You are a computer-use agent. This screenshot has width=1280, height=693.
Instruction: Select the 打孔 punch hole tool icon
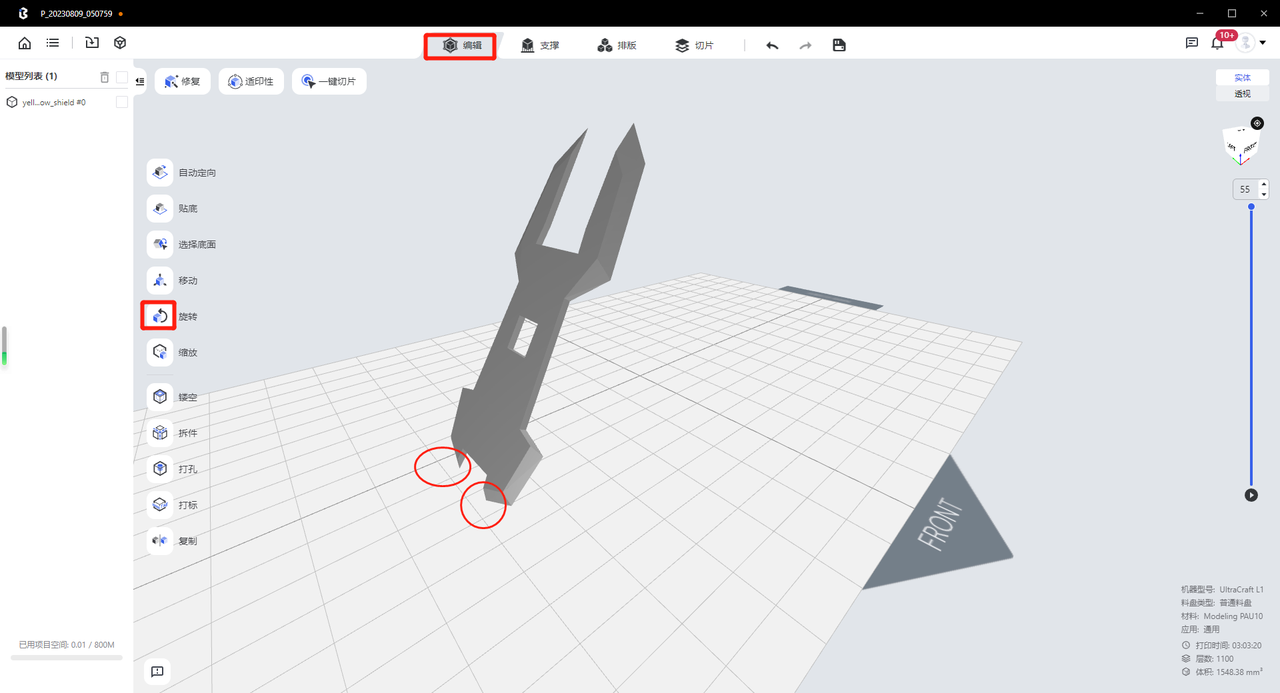(x=160, y=469)
